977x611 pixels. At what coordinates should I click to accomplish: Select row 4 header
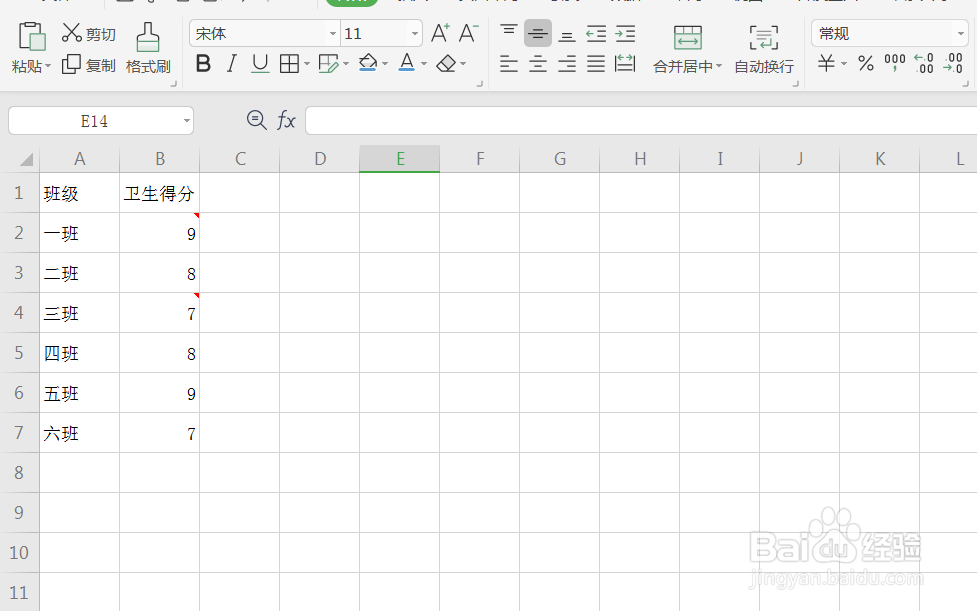click(19, 313)
